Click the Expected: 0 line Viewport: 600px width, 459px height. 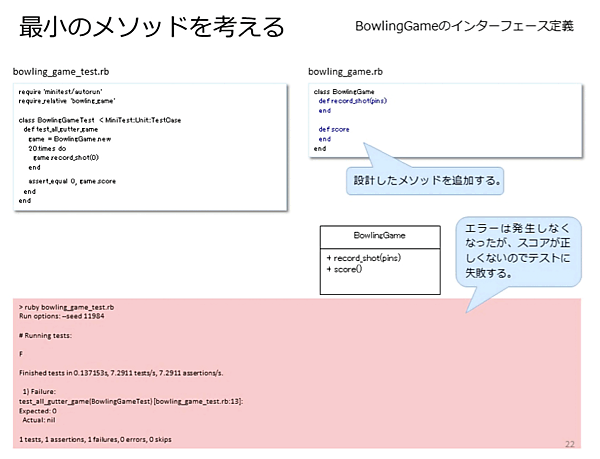38,411
